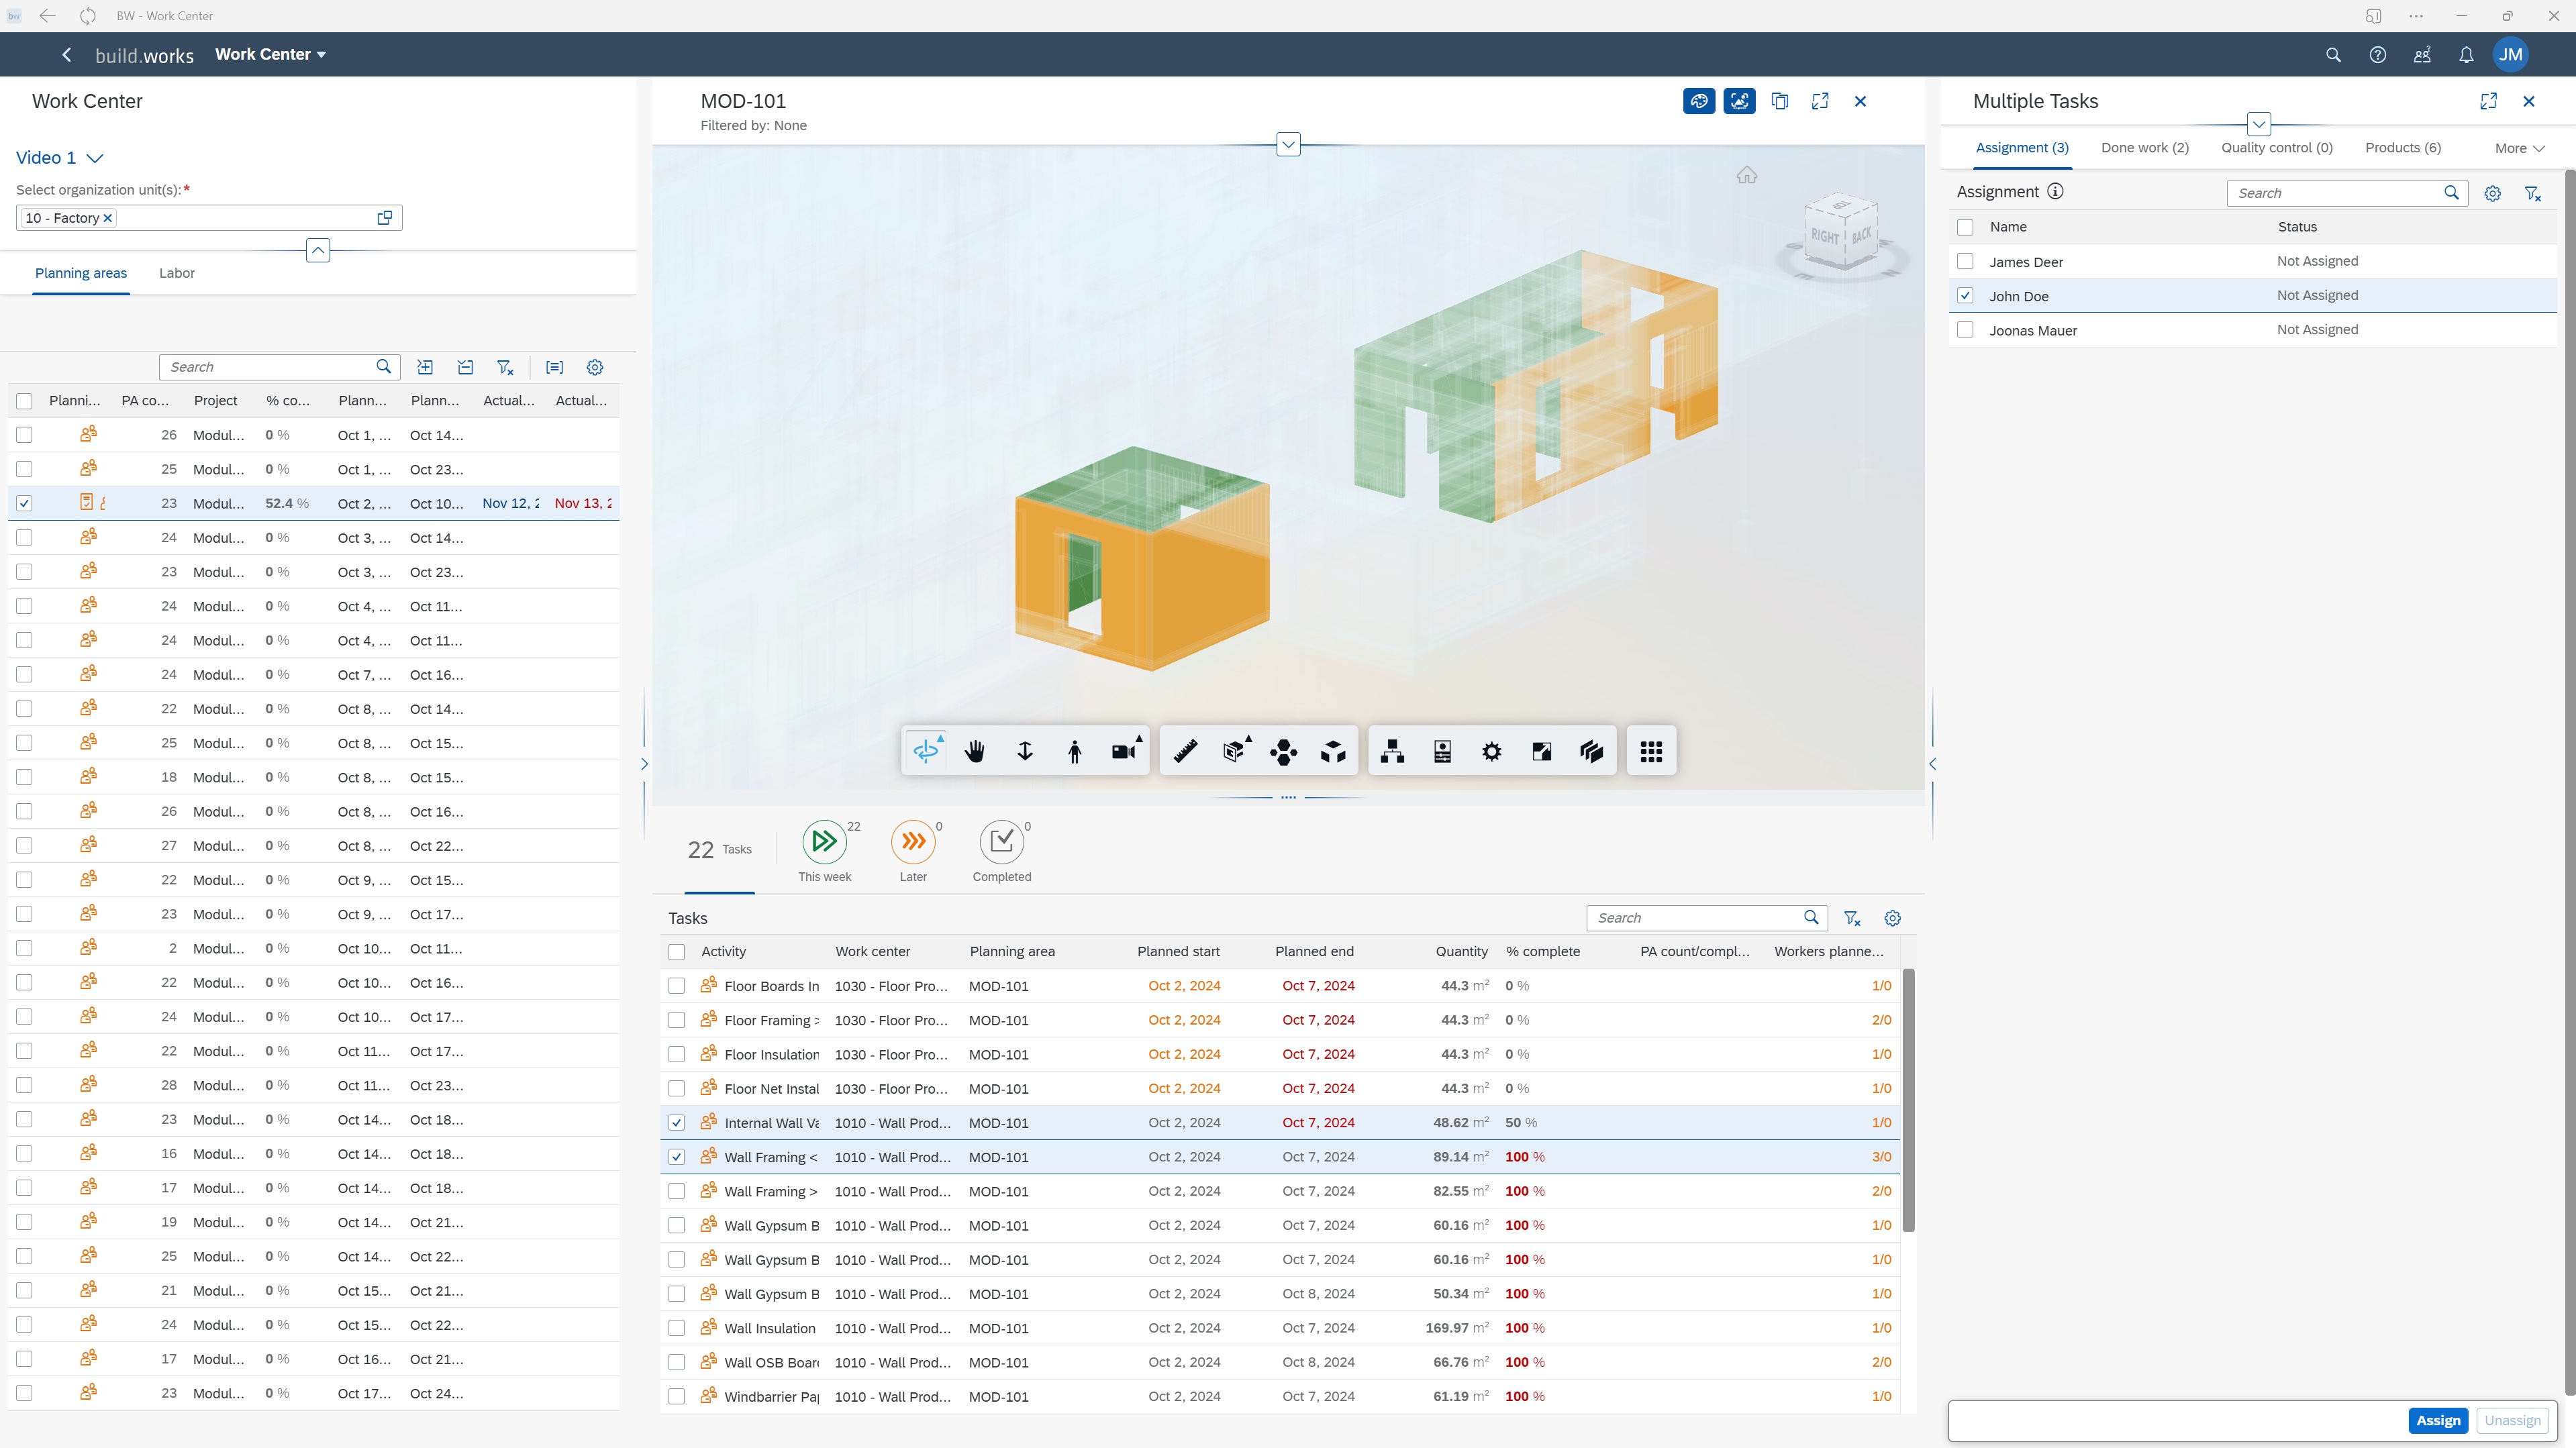Click the Assign button
2576x1448 pixels.
click(2437, 1420)
